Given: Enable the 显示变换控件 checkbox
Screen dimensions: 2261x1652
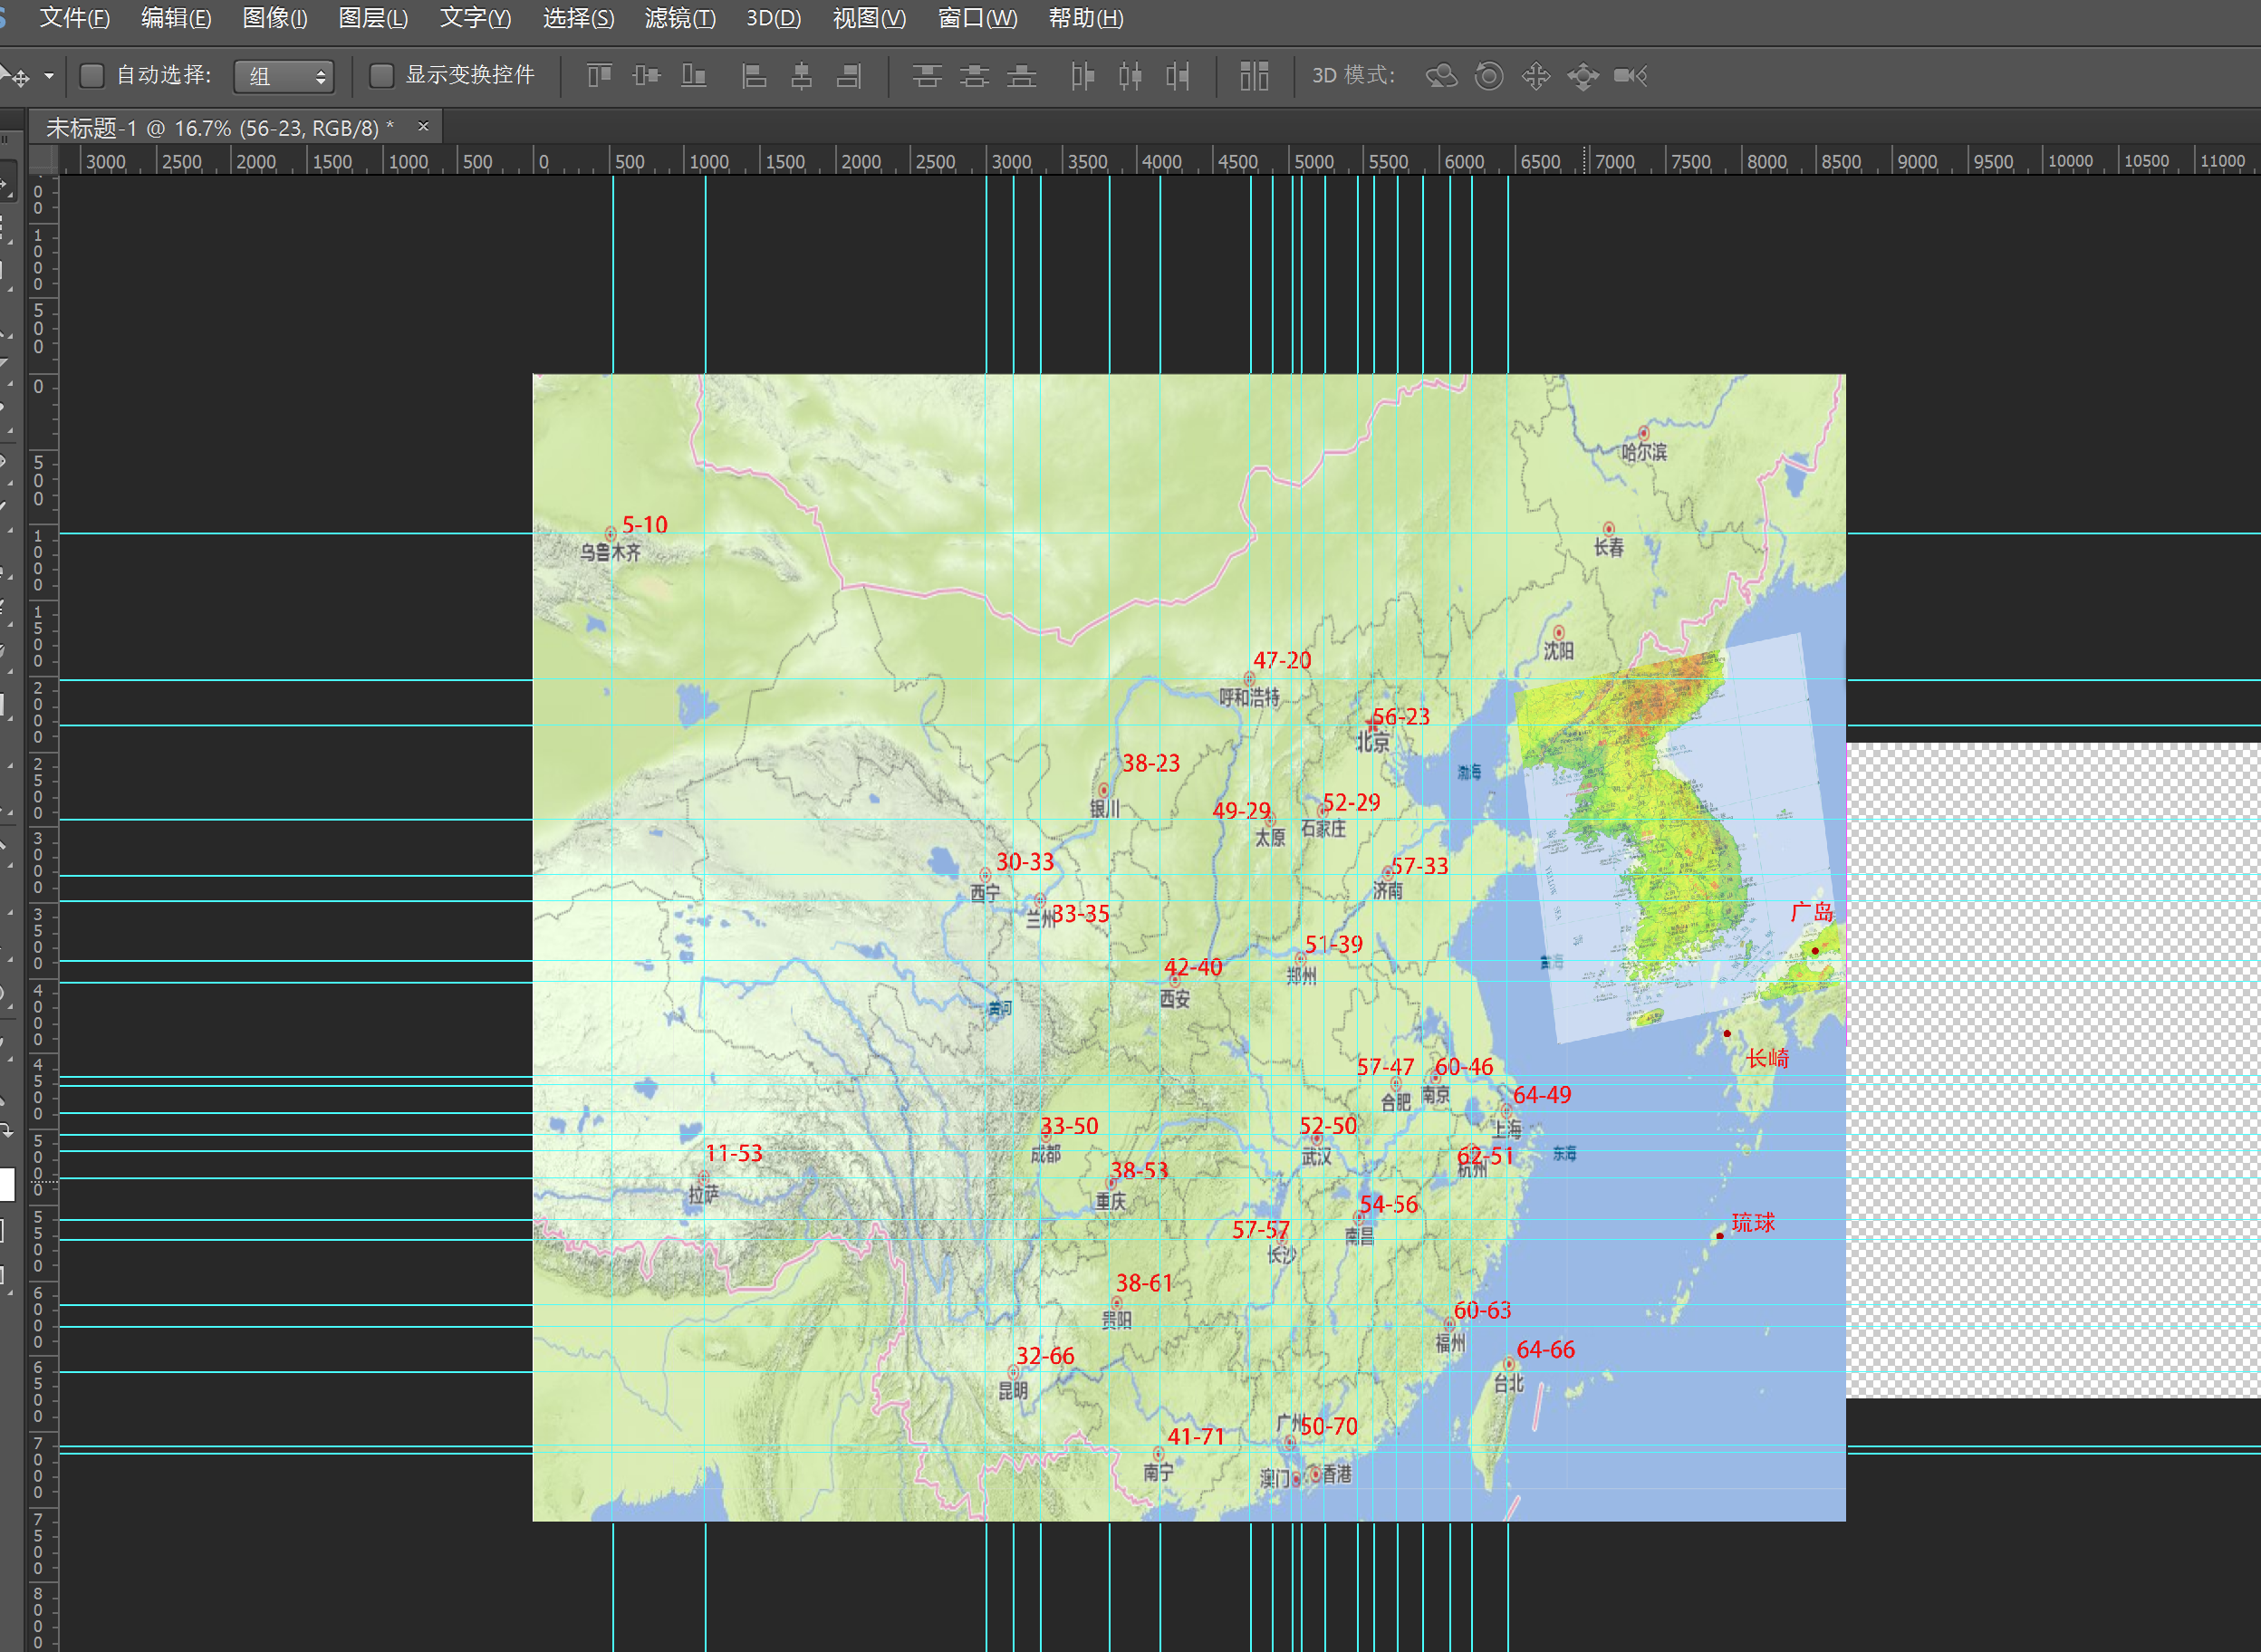Looking at the screenshot, I should tap(381, 76).
